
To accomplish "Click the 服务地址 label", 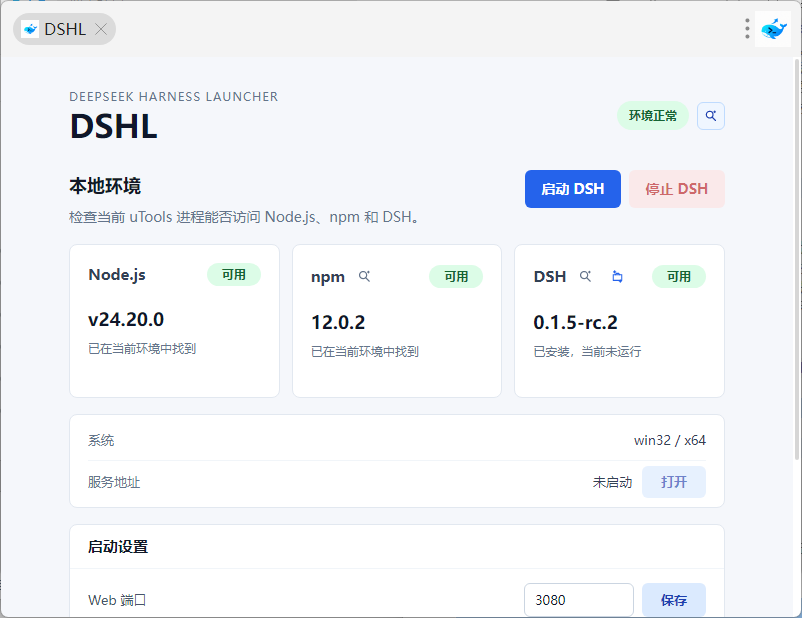I will [x=114, y=482].
